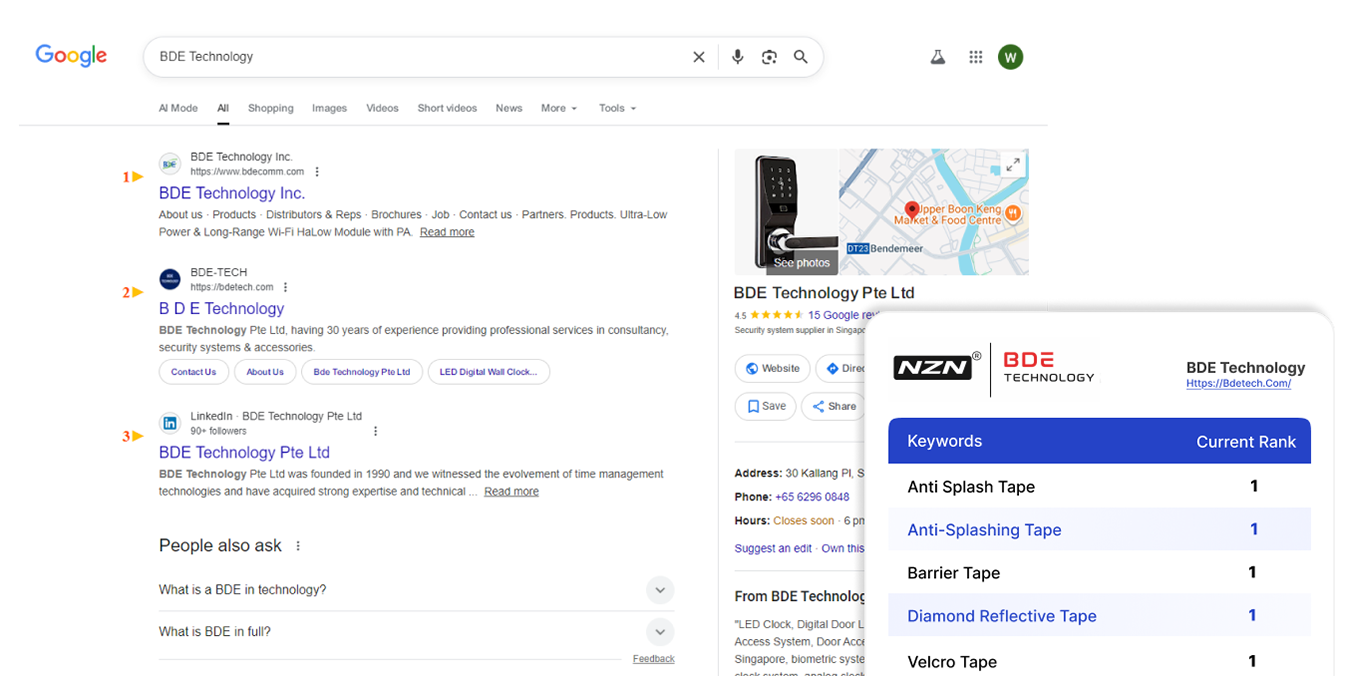Open Google Lens image search

click(x=769, y=57)
